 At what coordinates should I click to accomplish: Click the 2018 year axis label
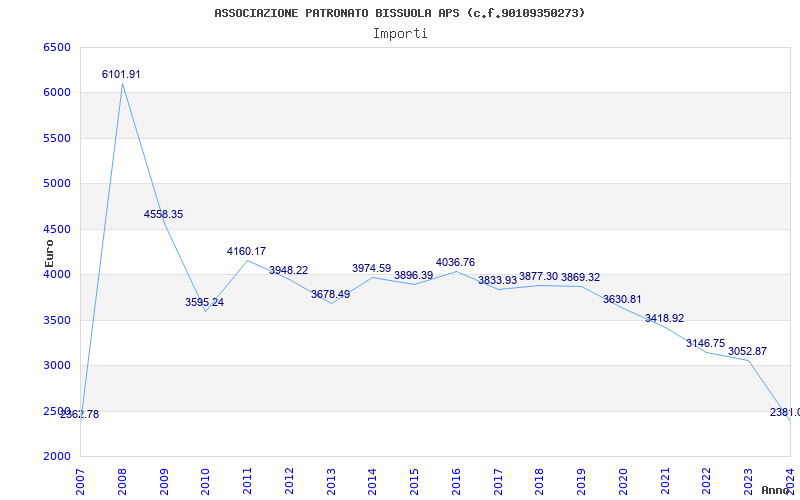click(x=540, y=482)
